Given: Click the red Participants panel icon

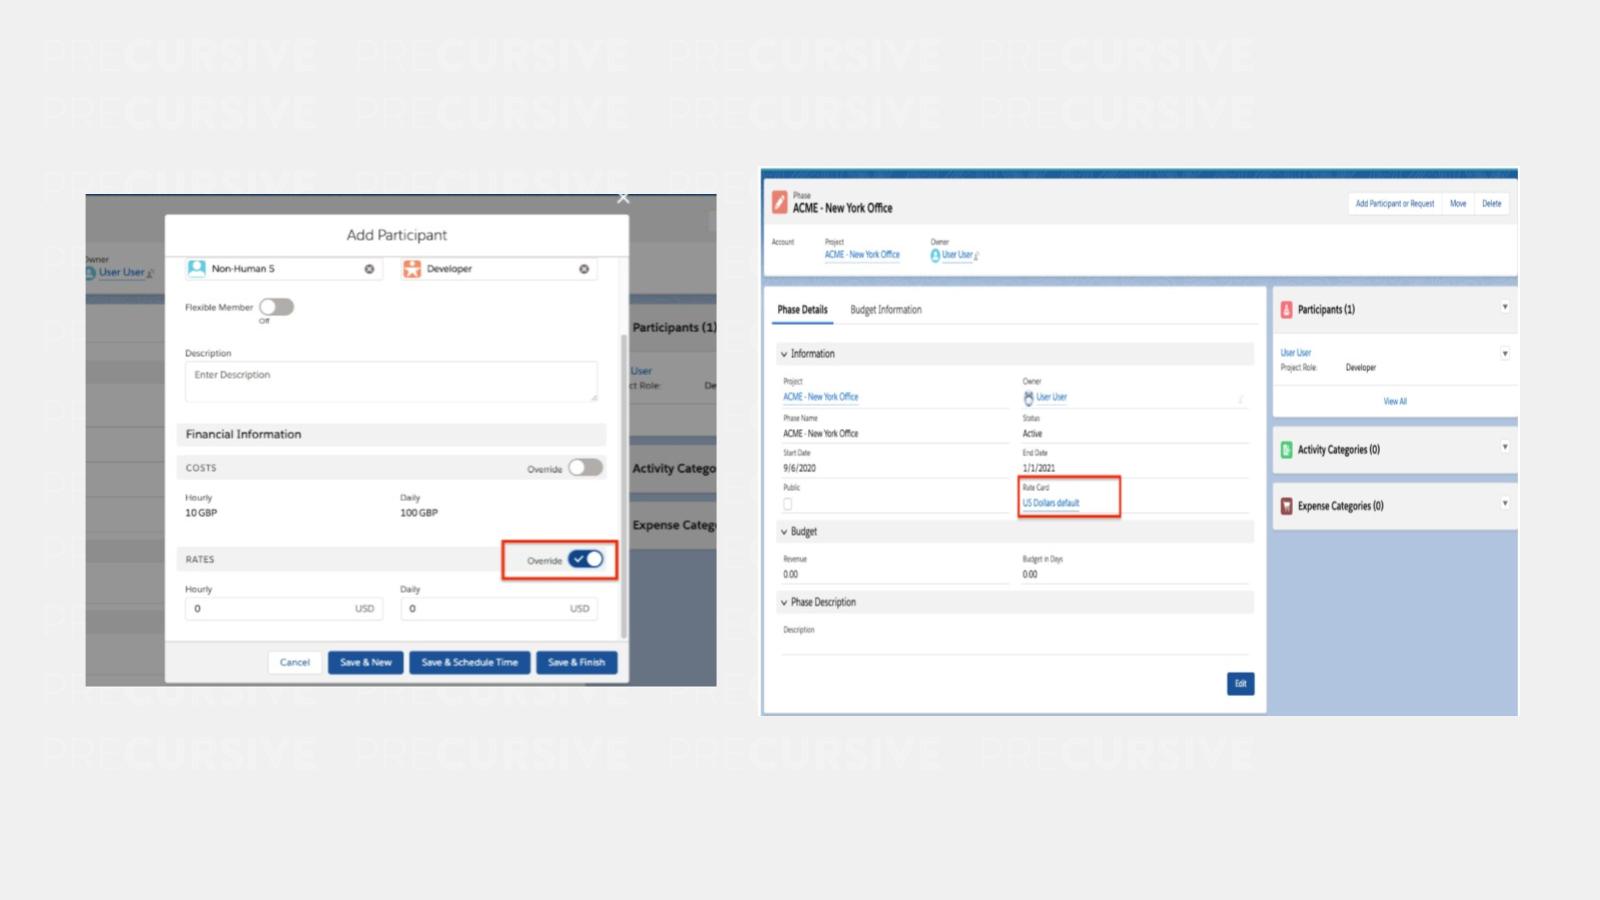Looking at the screenshot, I should click(x=1286, y=310).
